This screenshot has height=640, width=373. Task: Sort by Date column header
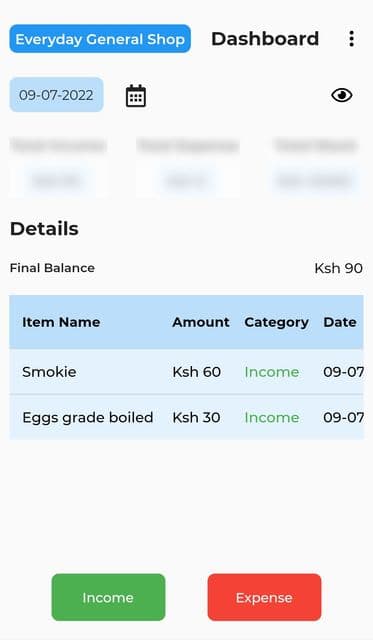pos(340,322)
